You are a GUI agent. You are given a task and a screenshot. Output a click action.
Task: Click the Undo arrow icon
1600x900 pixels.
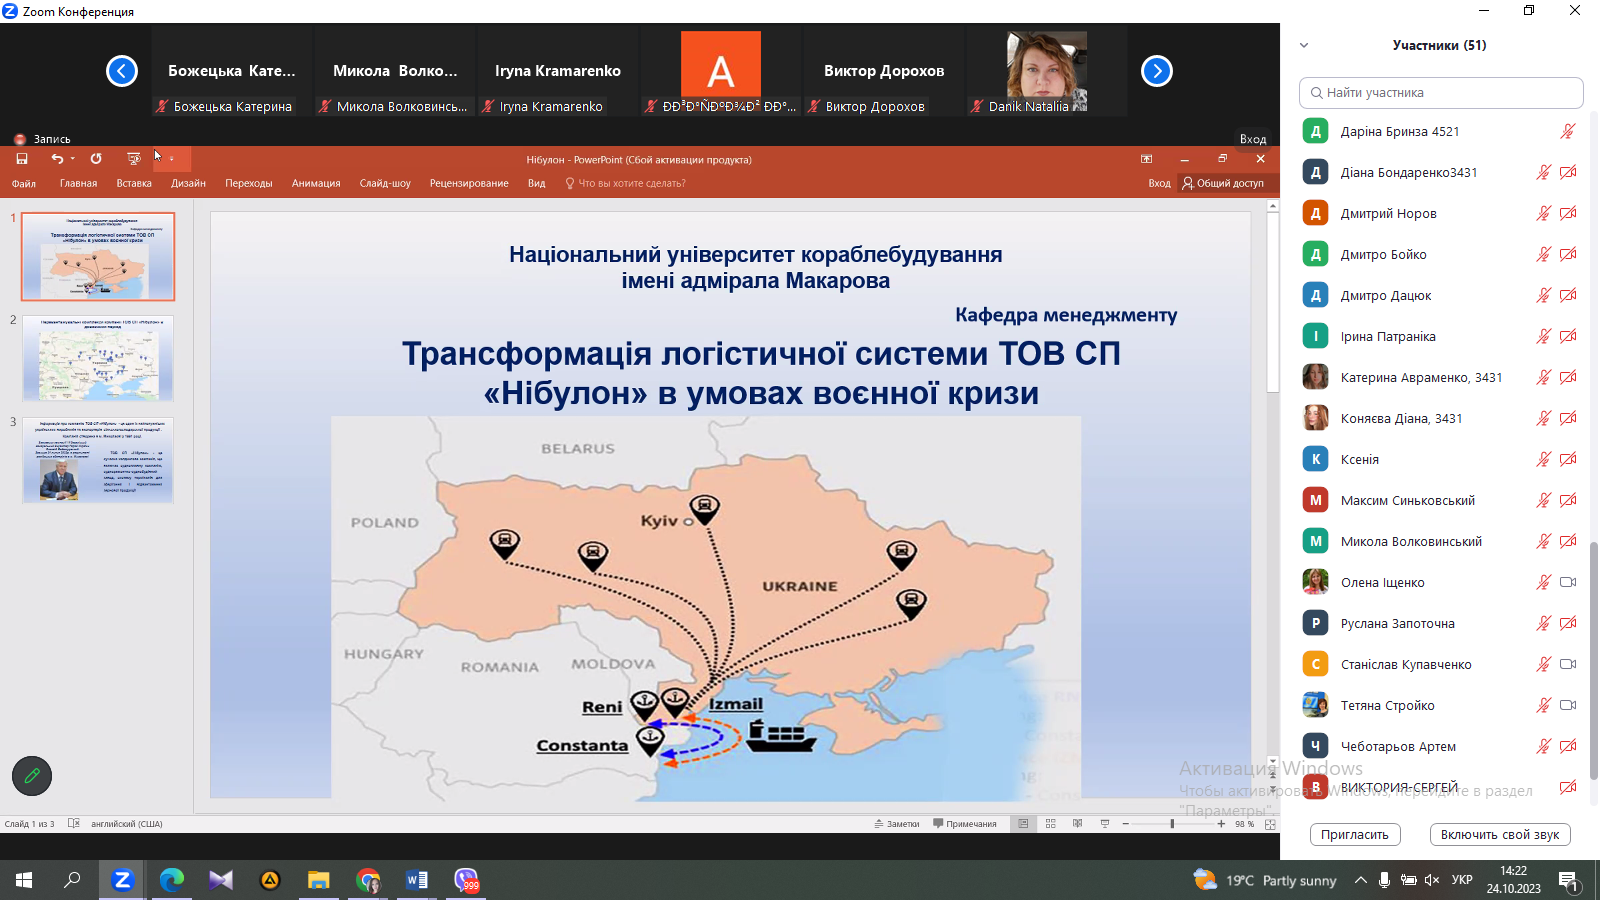point(57,159)
